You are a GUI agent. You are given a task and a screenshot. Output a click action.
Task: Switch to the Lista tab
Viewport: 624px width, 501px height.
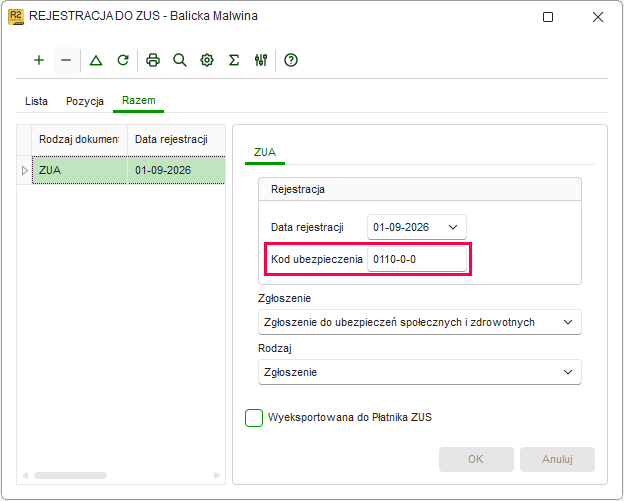click(x=36, y=101)
